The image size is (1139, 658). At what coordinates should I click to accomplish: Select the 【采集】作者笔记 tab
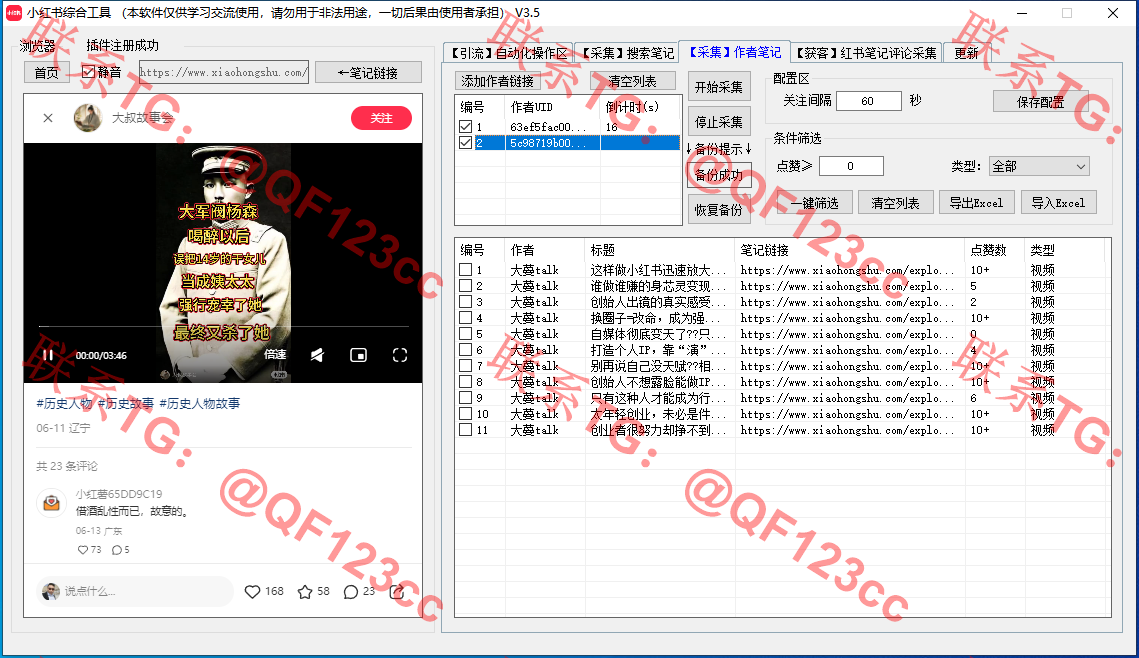pyautogui.click(x=734, y=52)
